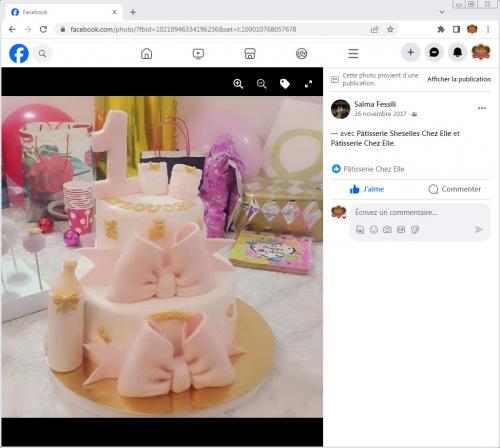The width and height of the screenshot is (500, 448).
Task: Open the post options three-dot menu
Action: 482,108
